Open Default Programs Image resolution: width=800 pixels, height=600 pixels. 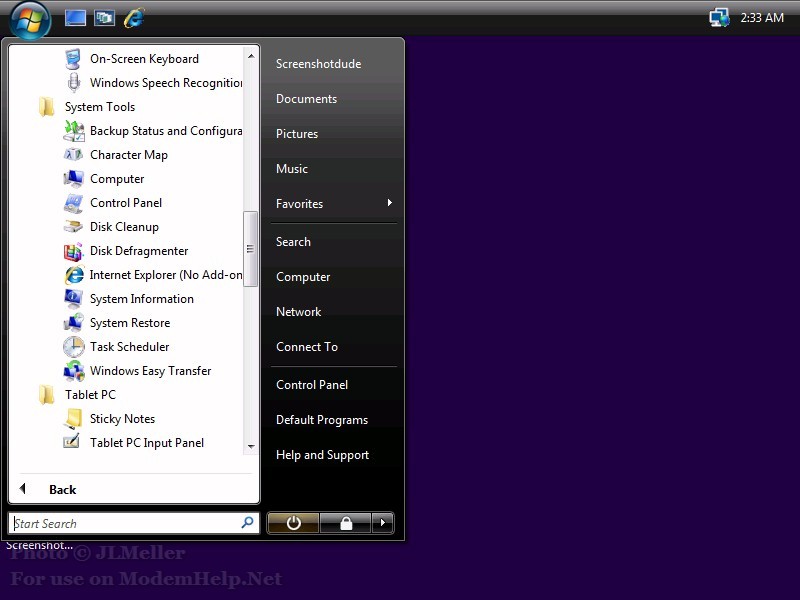tap(322, 420)
